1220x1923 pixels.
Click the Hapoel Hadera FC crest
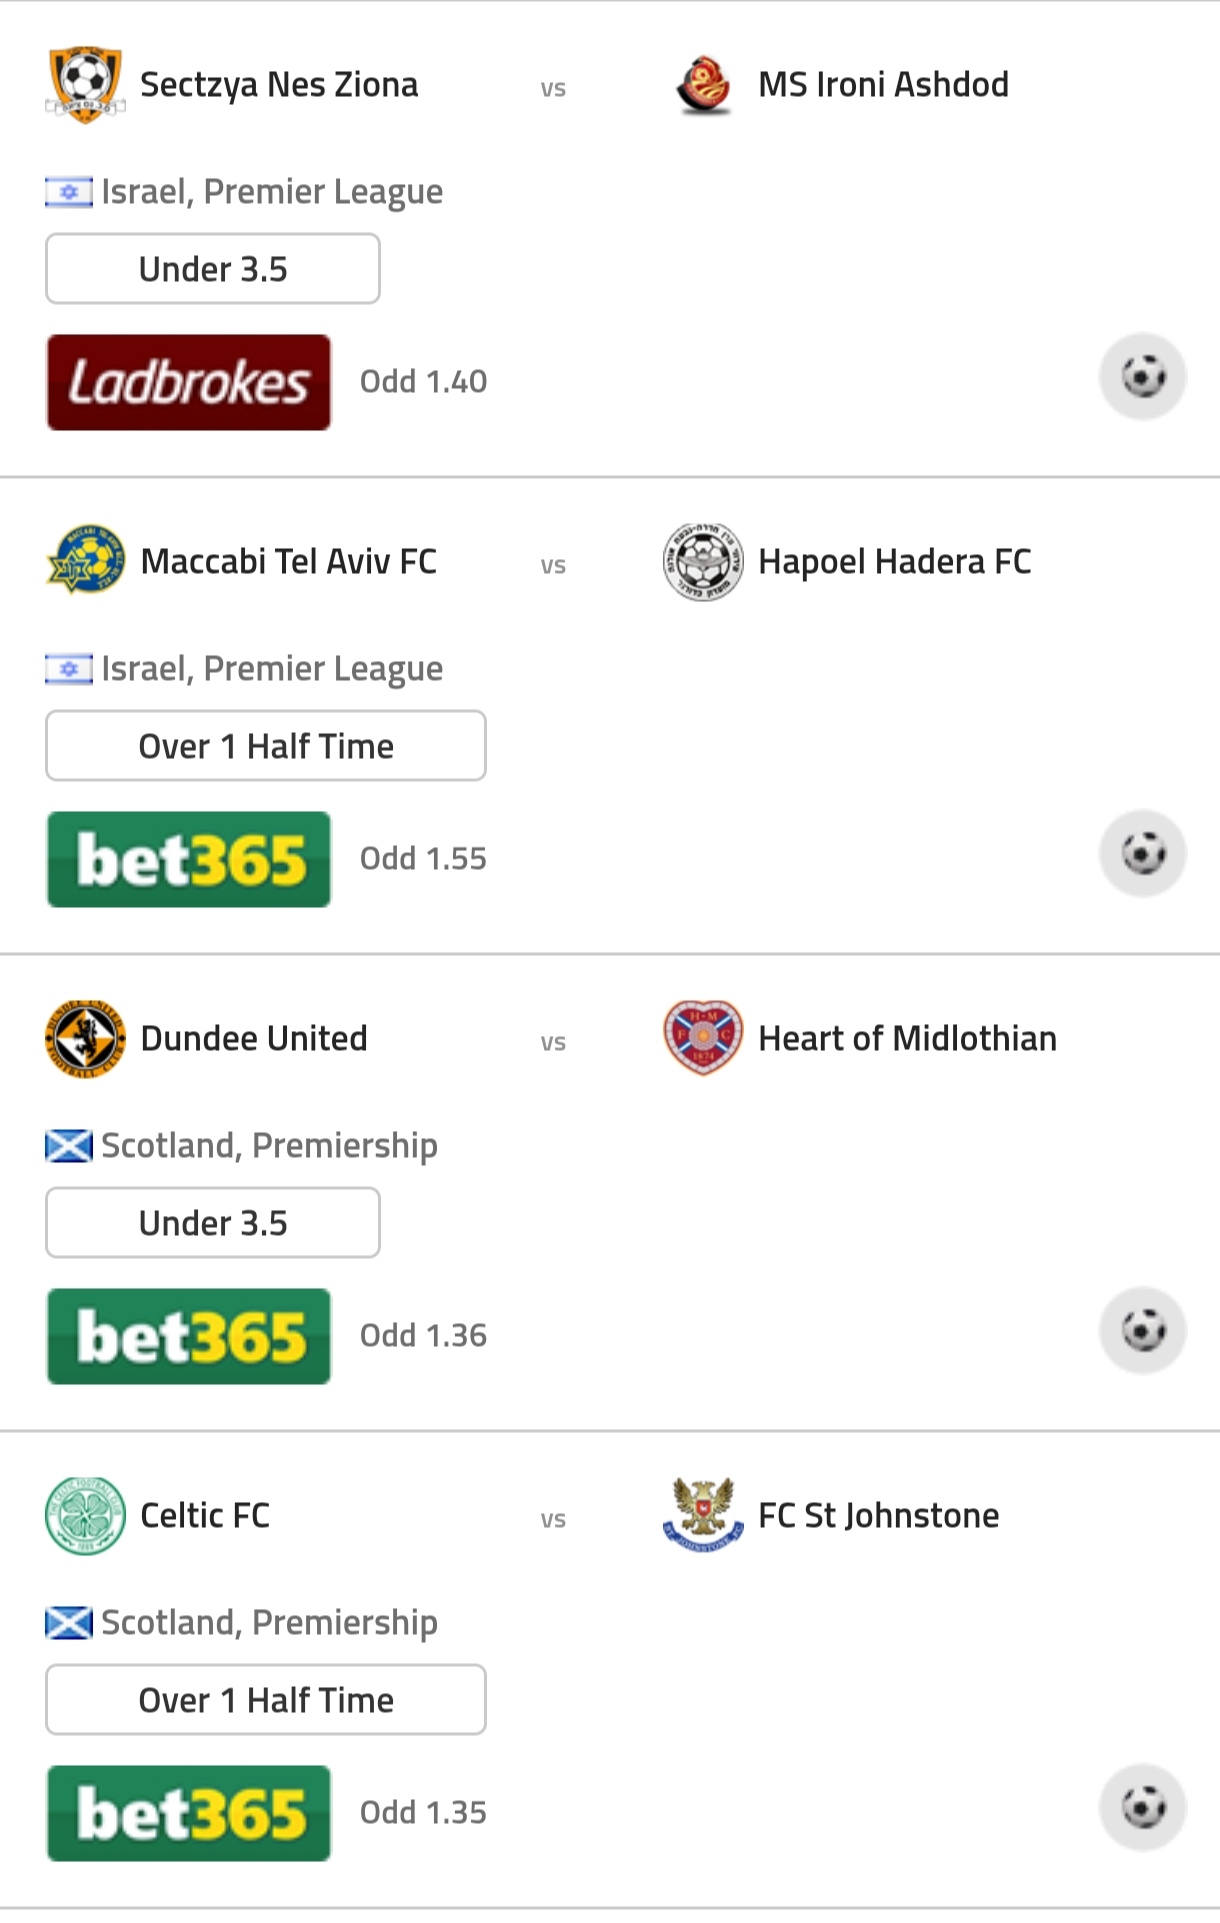pos(703,561)
